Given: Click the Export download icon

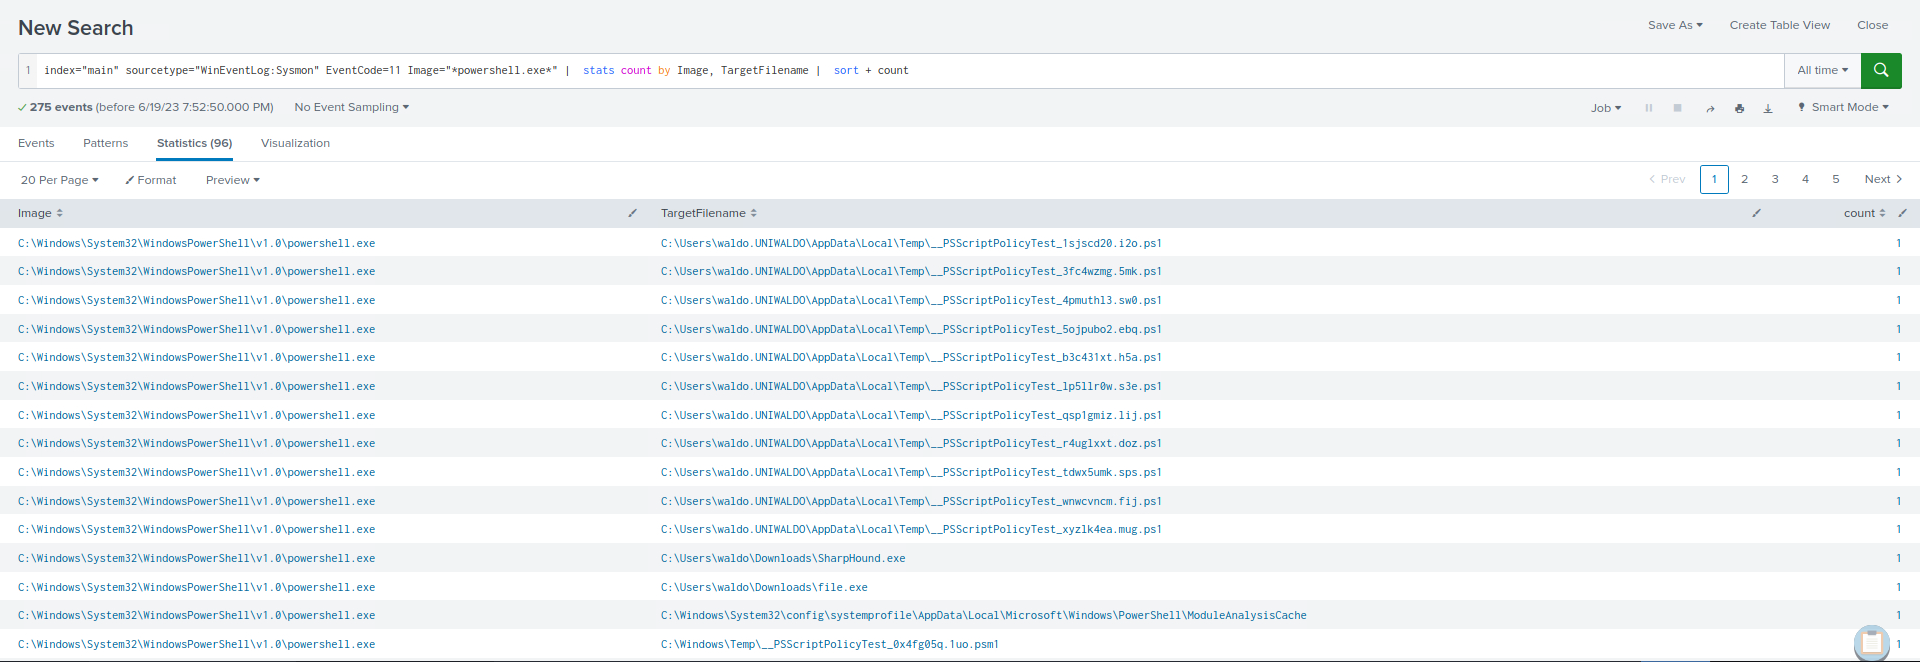Looking at the screenshot, I should coord(1768,108).
